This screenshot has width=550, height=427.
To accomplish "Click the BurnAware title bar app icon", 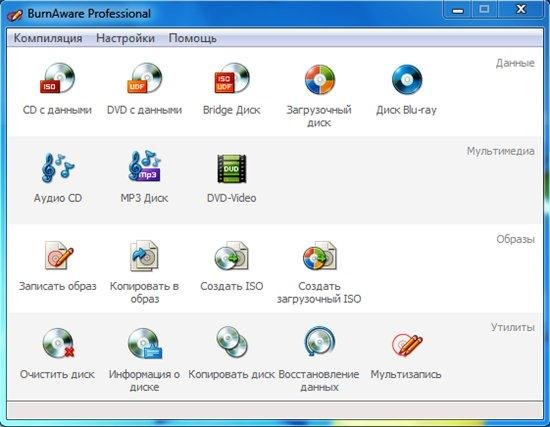I will 15,14.
